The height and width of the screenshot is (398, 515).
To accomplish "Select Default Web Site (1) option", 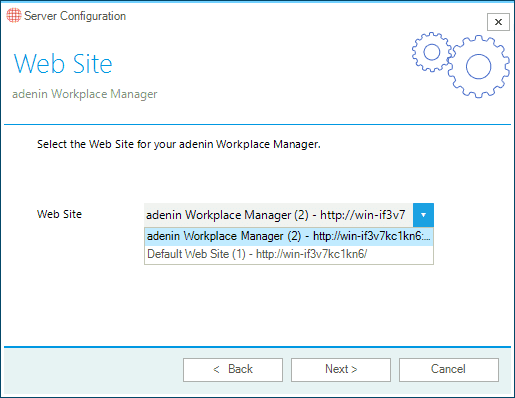I will pos(289,254).
